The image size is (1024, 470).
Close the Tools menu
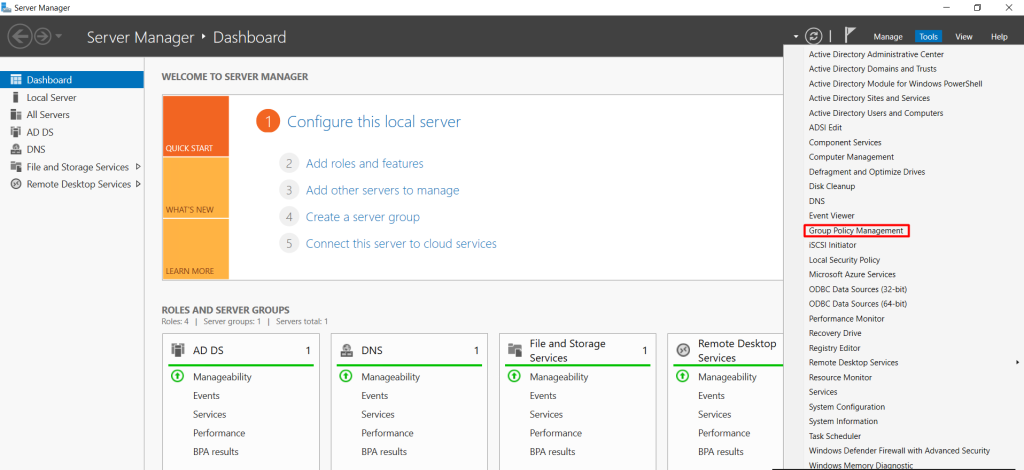(x=928, y=37)
